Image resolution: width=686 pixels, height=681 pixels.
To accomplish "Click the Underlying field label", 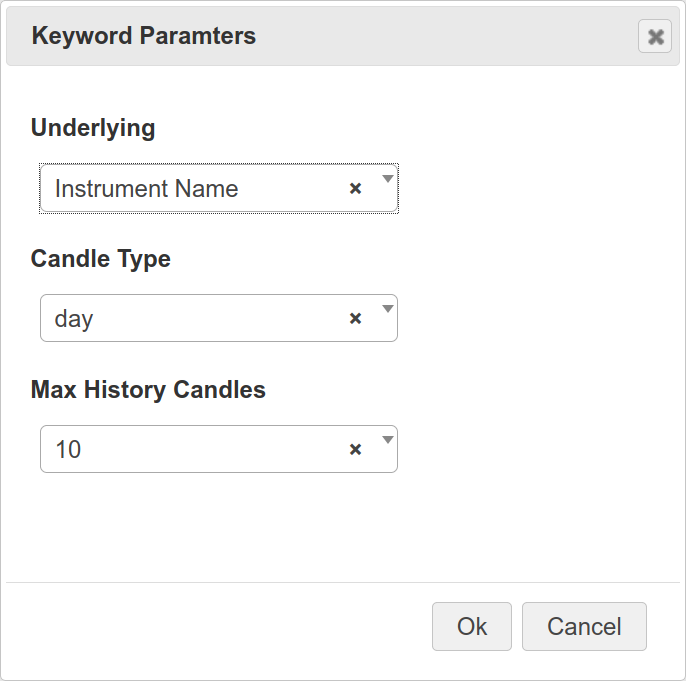I will coord(93,128).
